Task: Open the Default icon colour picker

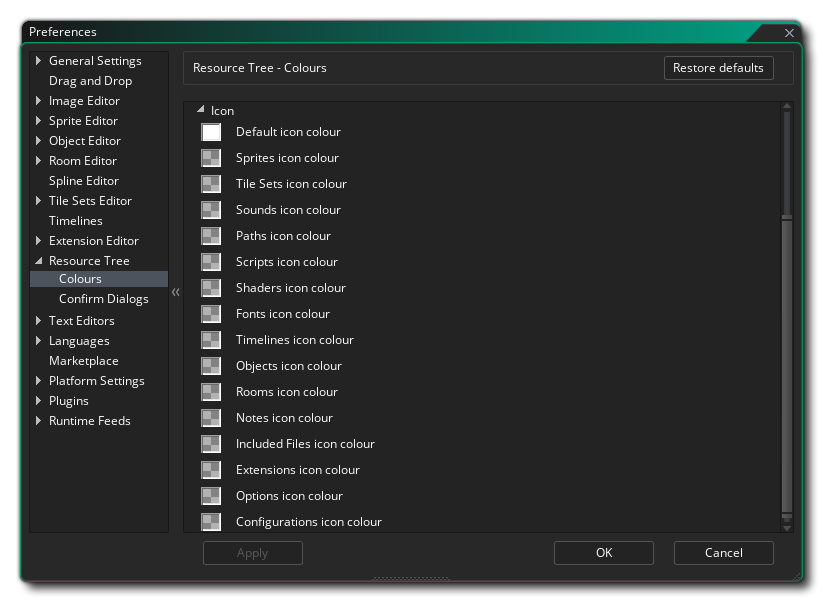Action: coord(211,131)
